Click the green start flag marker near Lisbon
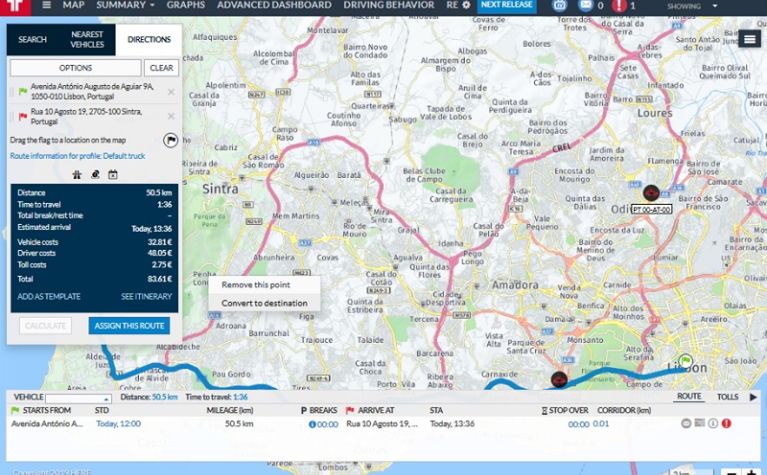The height and width of the screenshot is (475, 767). tap(686, 362)
